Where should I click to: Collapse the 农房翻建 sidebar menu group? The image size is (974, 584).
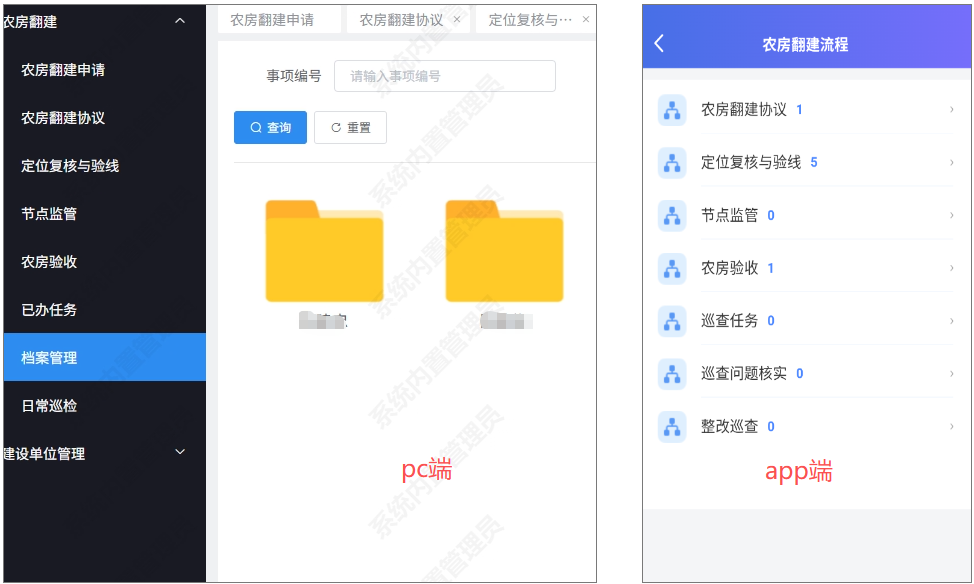pyautogui.click(x=180, y=21)
